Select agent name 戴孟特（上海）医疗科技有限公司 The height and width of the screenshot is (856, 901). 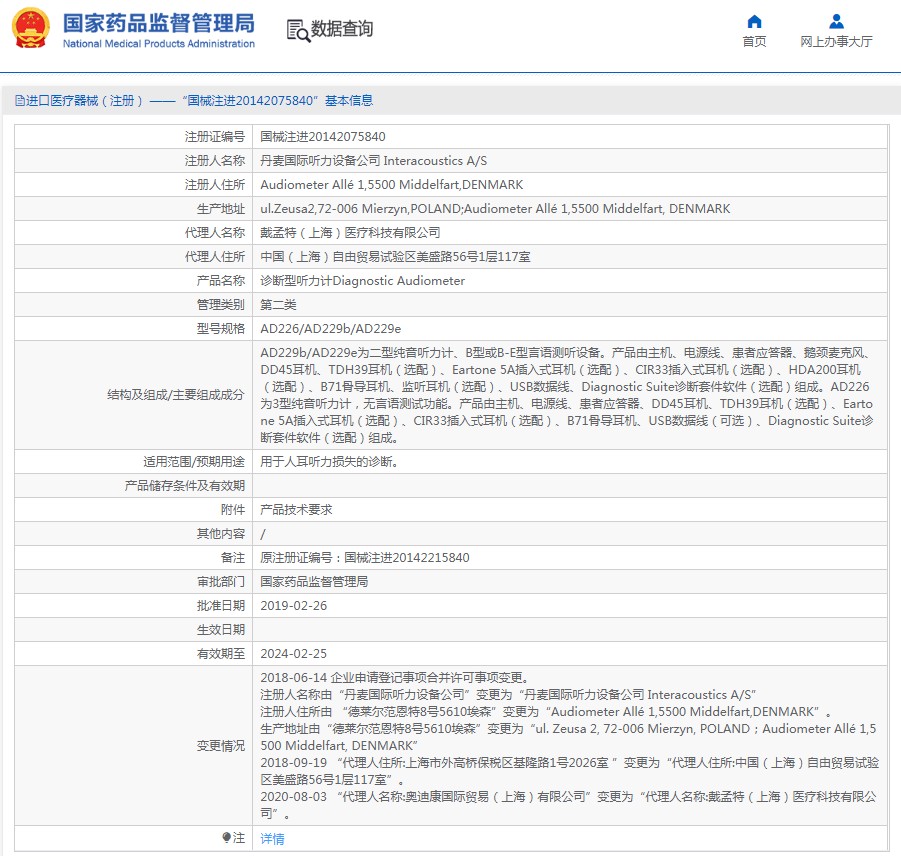pos(350,233)
